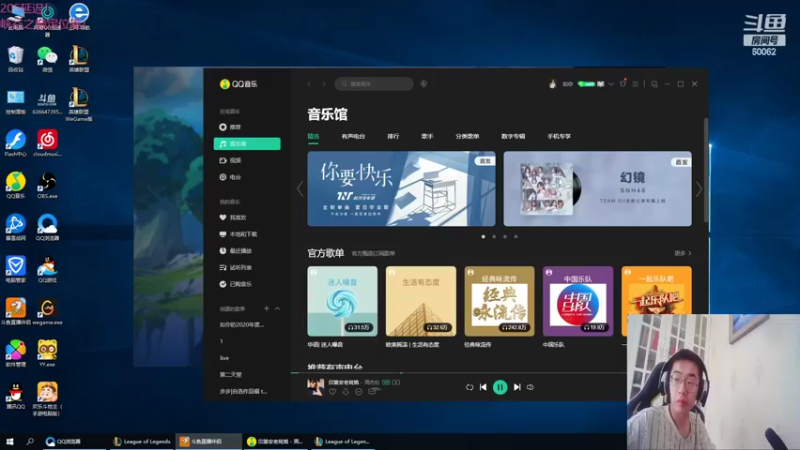Open the 推荐 recommendations sidebar item
The image size is (800, 450).
point(230,127)
